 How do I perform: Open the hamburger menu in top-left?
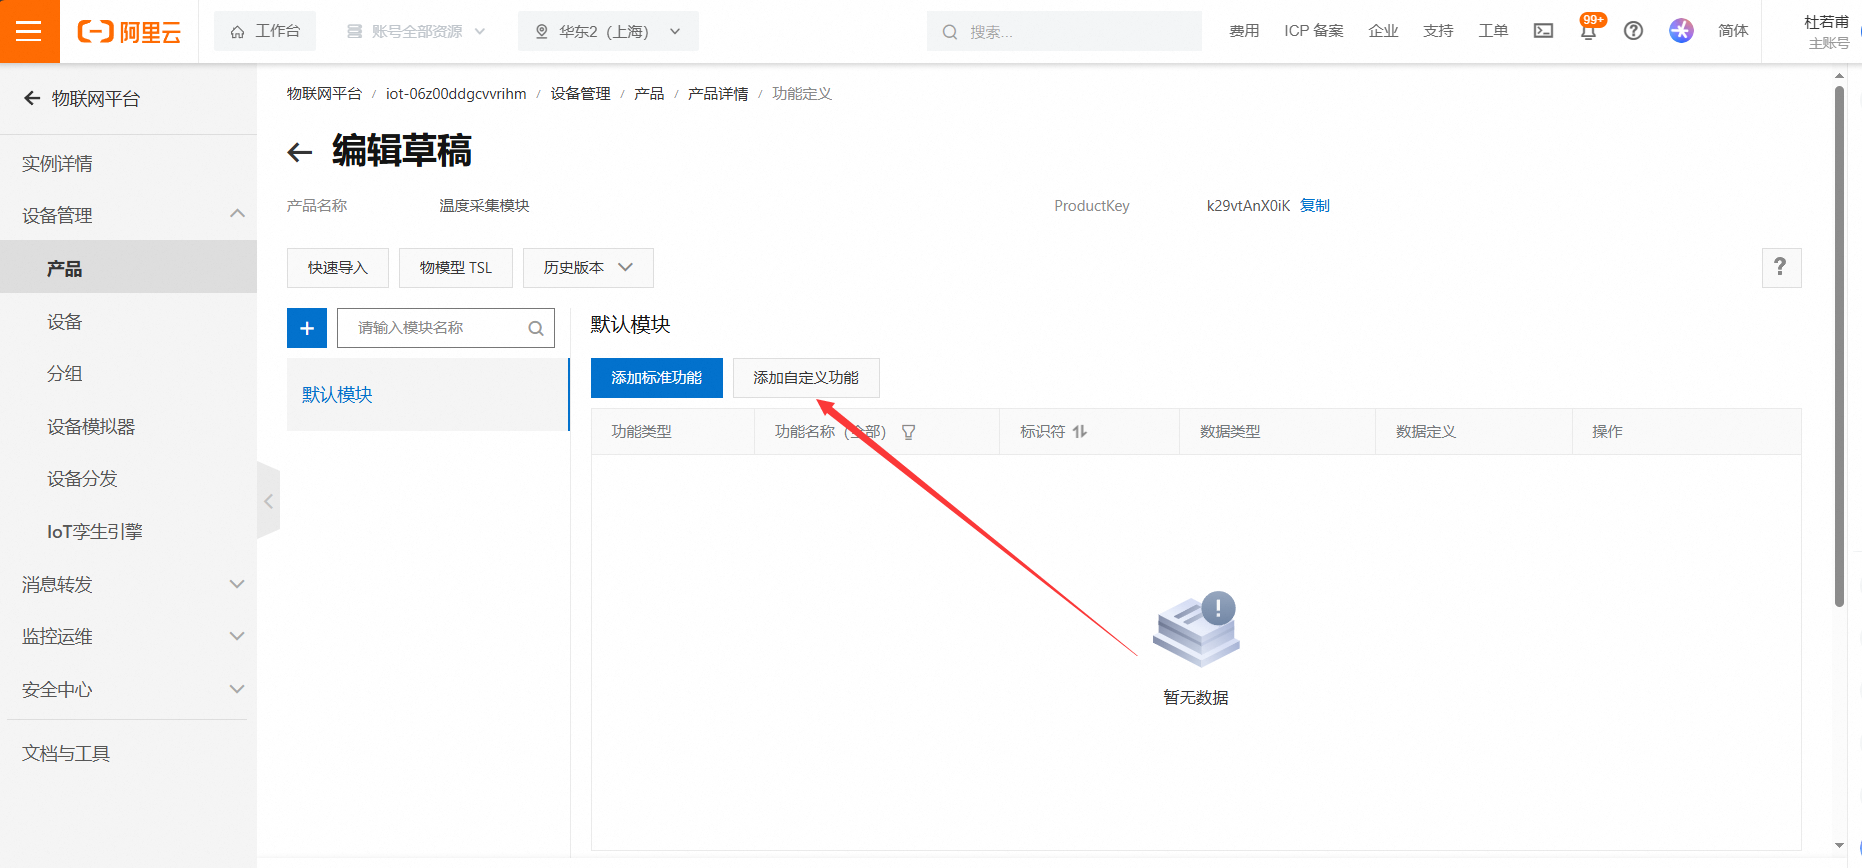(x=29, y=31)
